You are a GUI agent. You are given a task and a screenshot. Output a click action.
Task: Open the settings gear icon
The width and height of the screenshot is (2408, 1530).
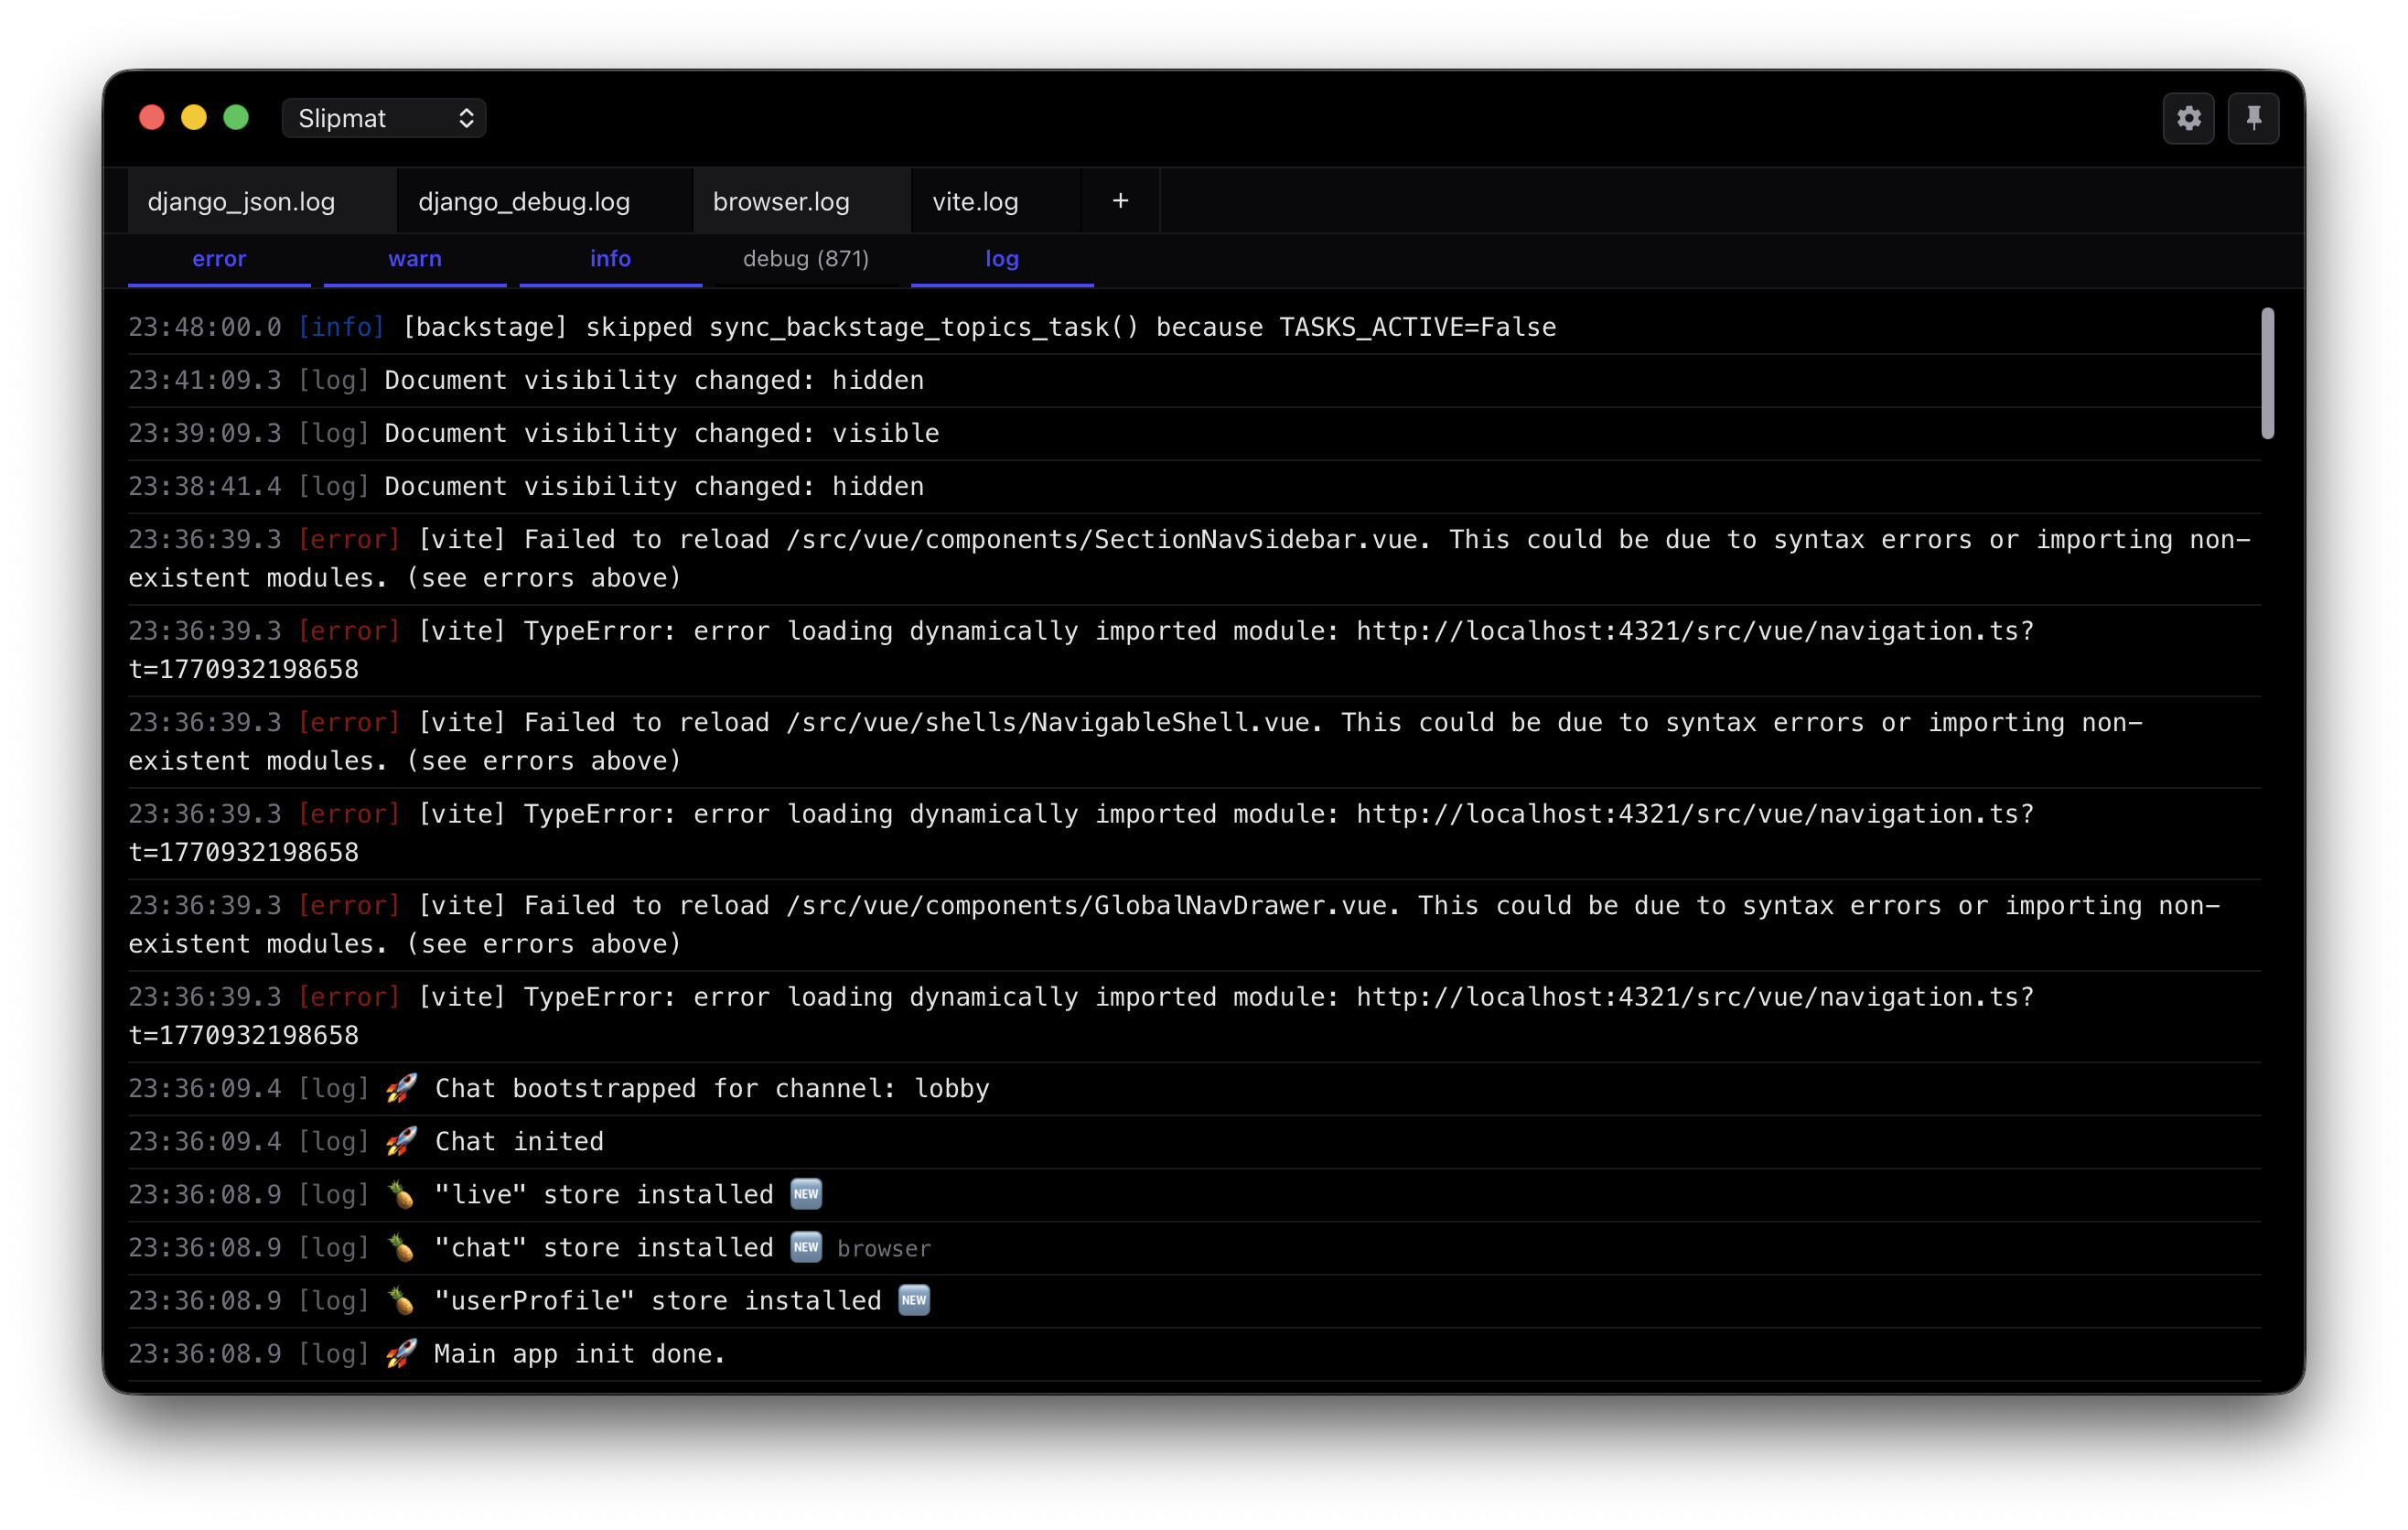click(2188, 118)
